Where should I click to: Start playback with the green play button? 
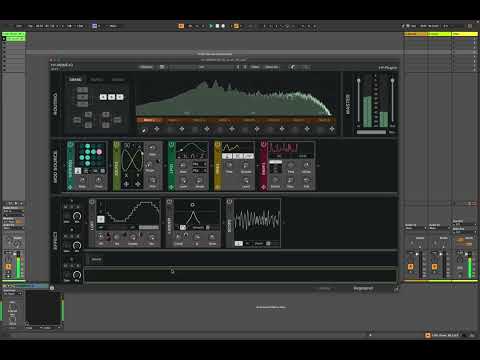[x=211, y=26]
